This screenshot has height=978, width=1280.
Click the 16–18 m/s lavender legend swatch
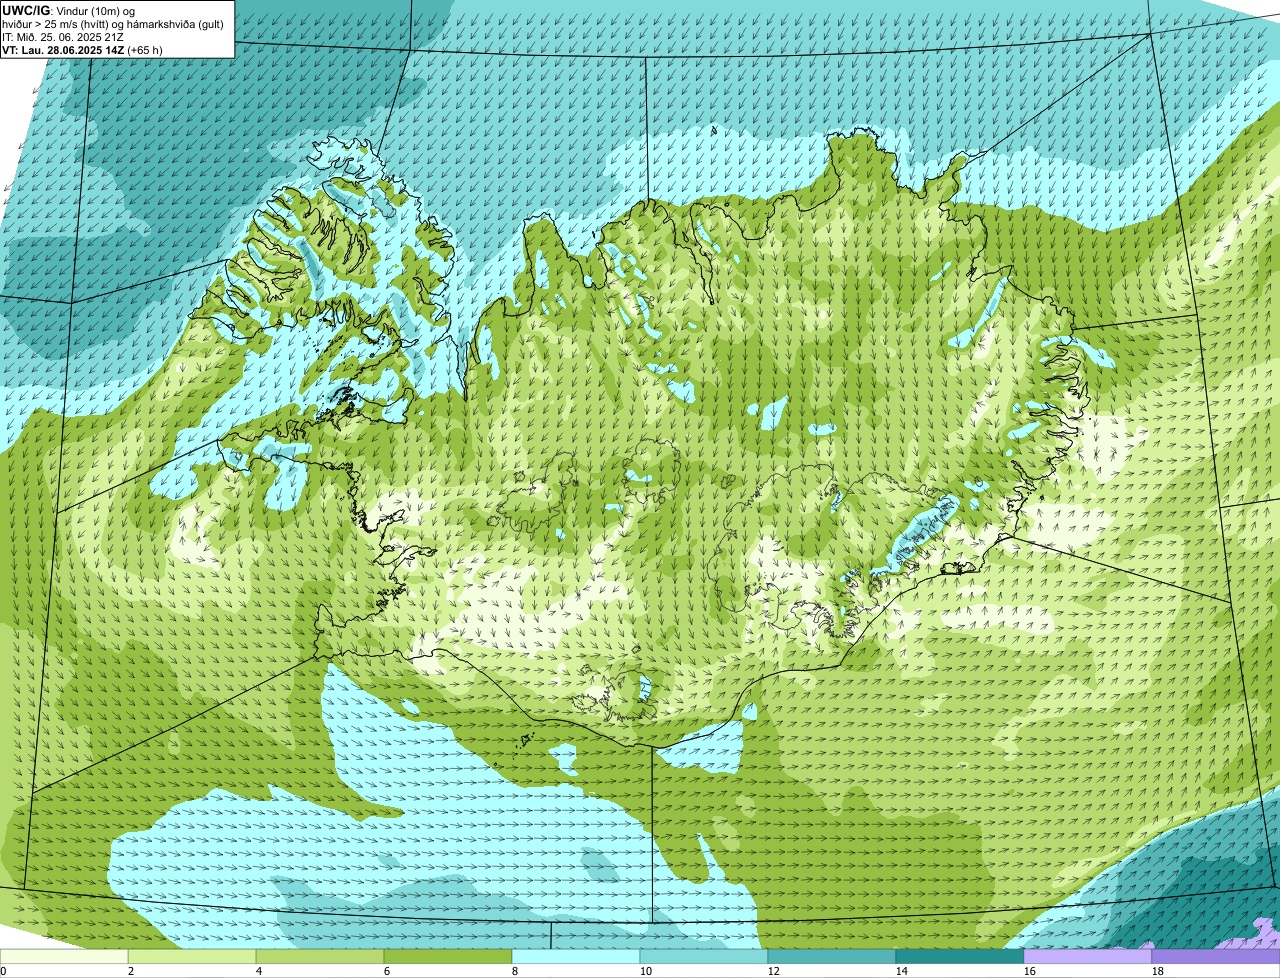(1088, 956)
